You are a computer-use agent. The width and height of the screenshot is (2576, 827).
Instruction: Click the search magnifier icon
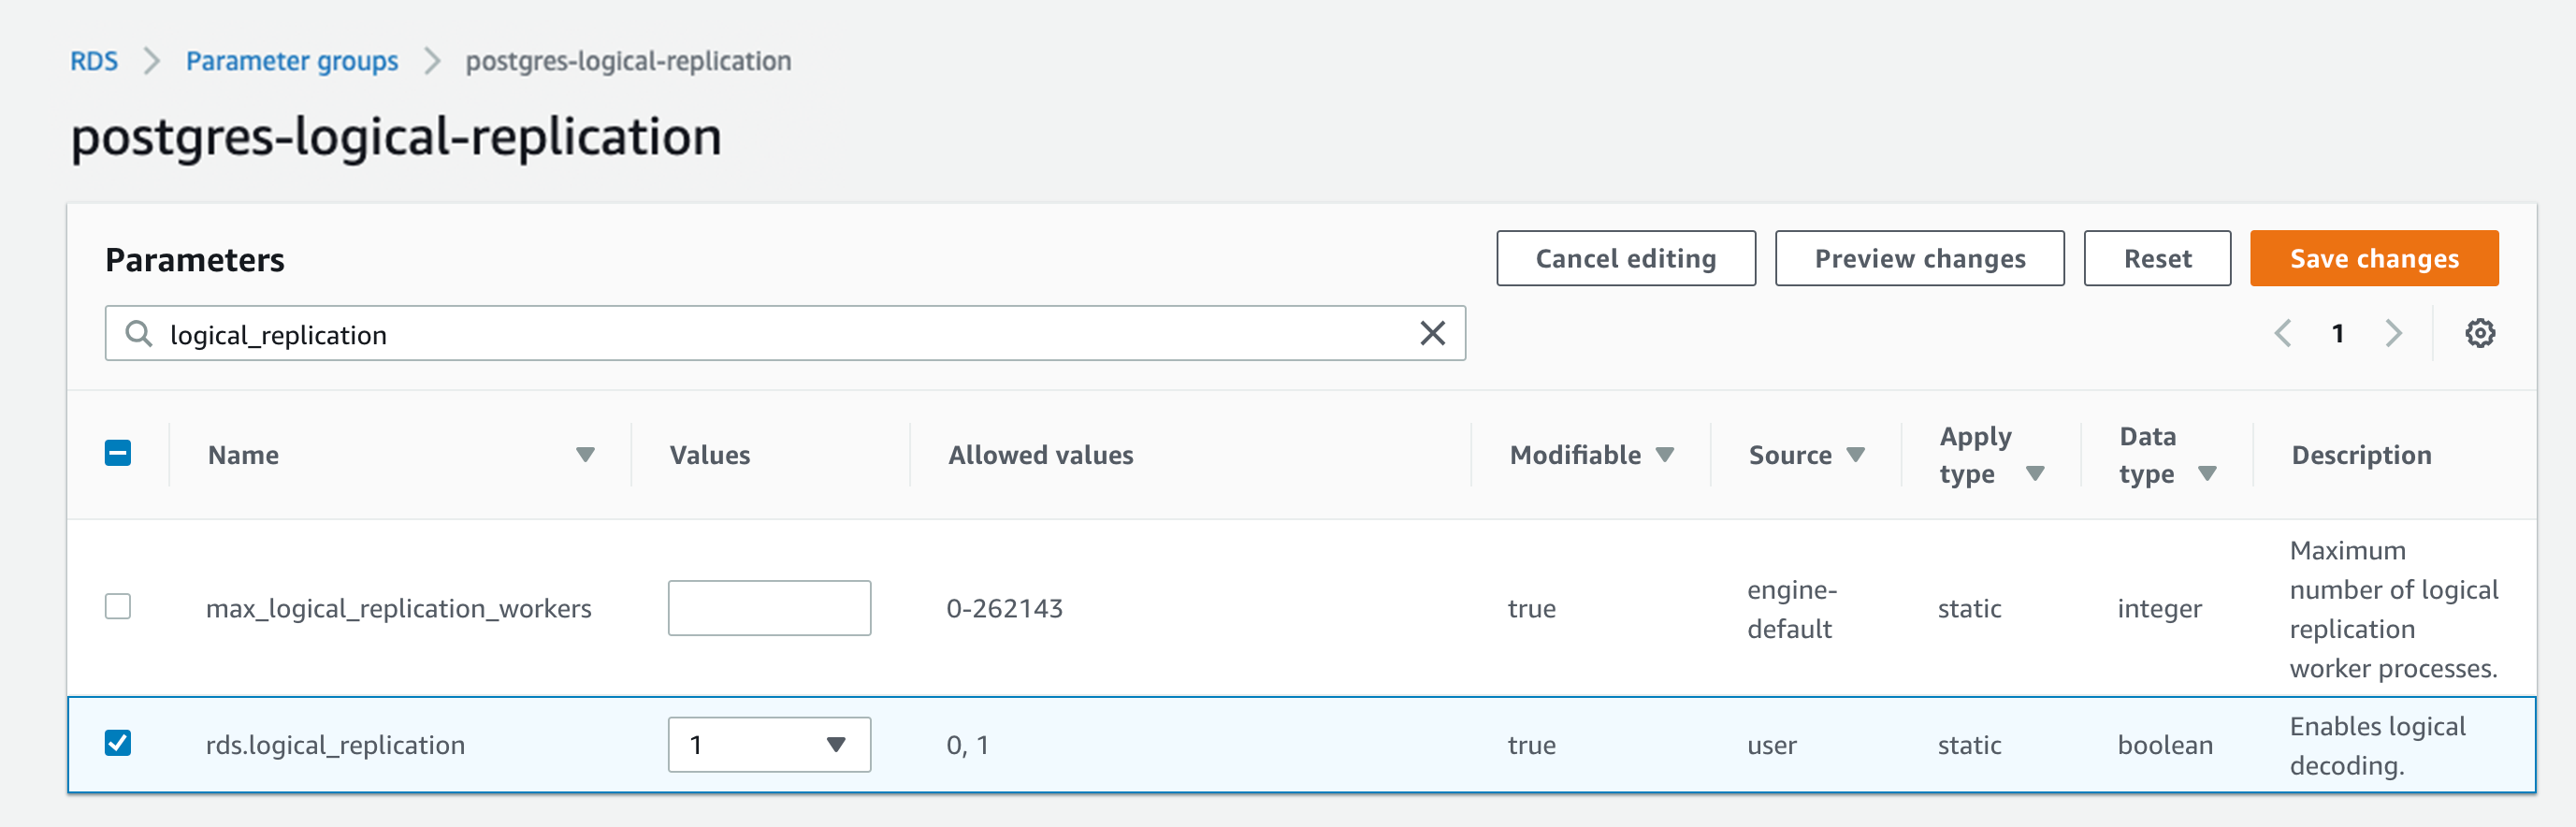pyautogui.click(x=139, y=333)
